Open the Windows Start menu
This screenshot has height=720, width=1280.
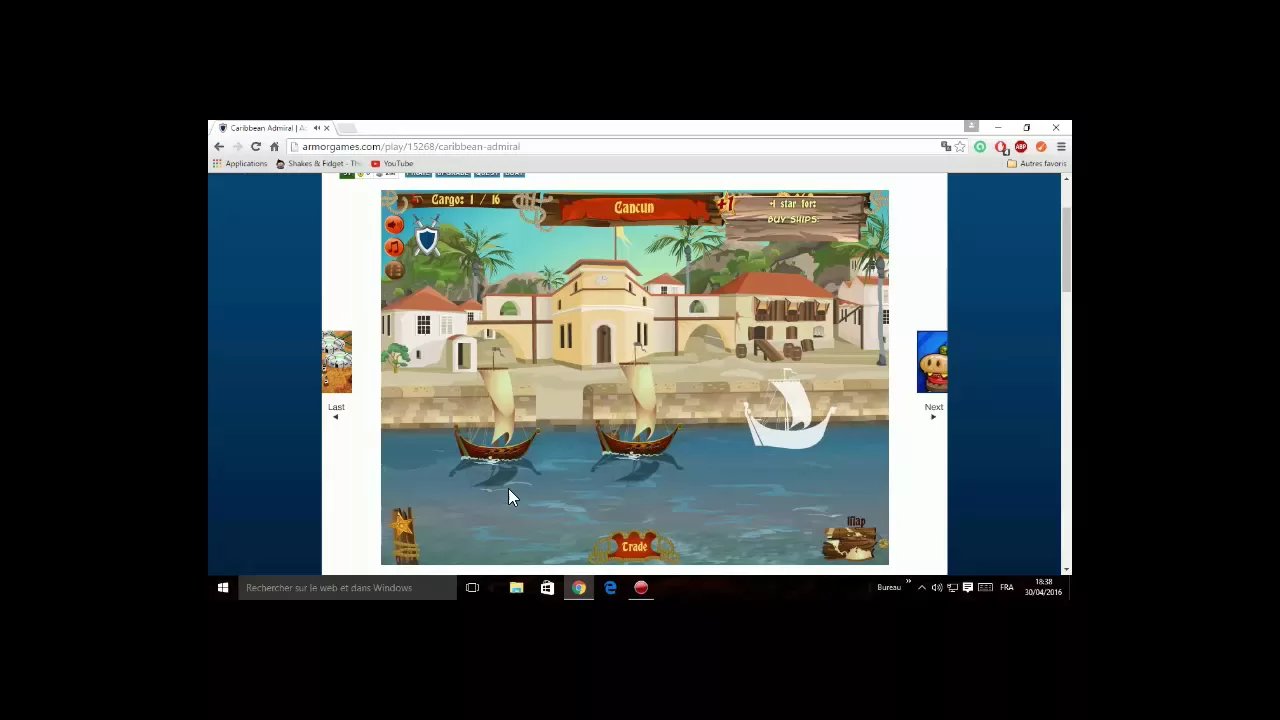click(223, 588)
